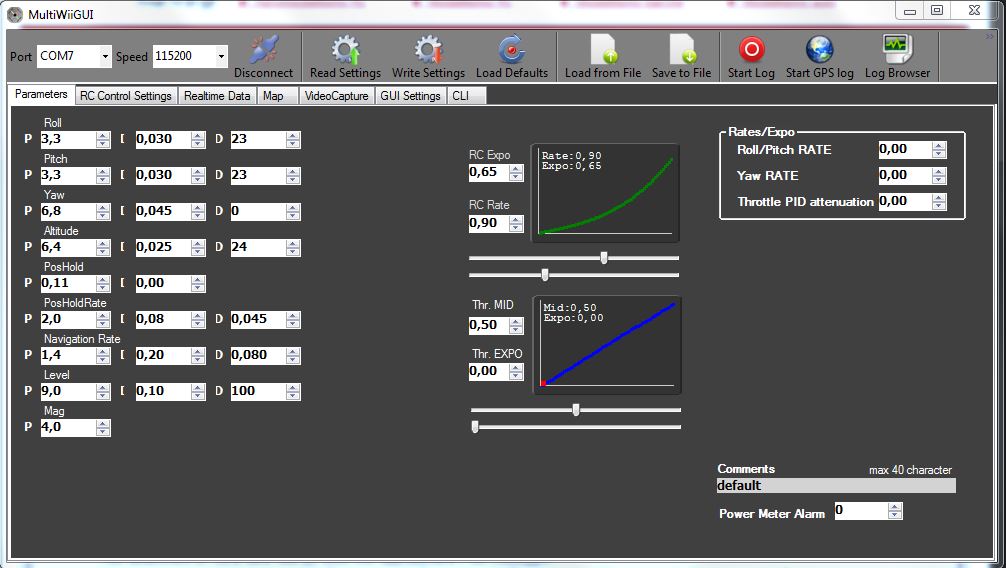Click the Power Meter Alarm stepper arrows

point(896,511)
